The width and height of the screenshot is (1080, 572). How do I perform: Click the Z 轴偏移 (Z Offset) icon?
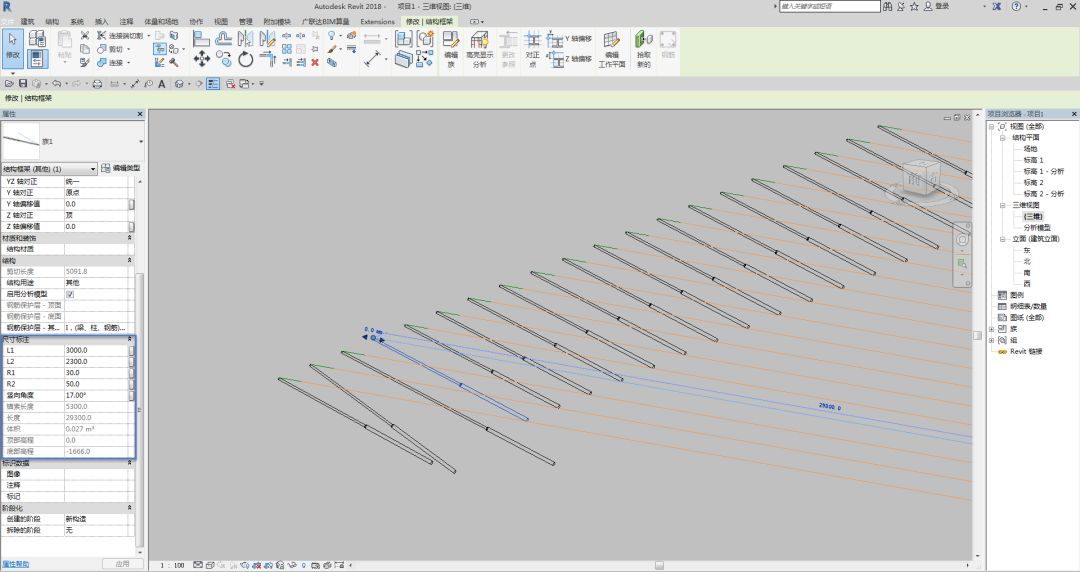pyautogui.click(x=555, y=59)
